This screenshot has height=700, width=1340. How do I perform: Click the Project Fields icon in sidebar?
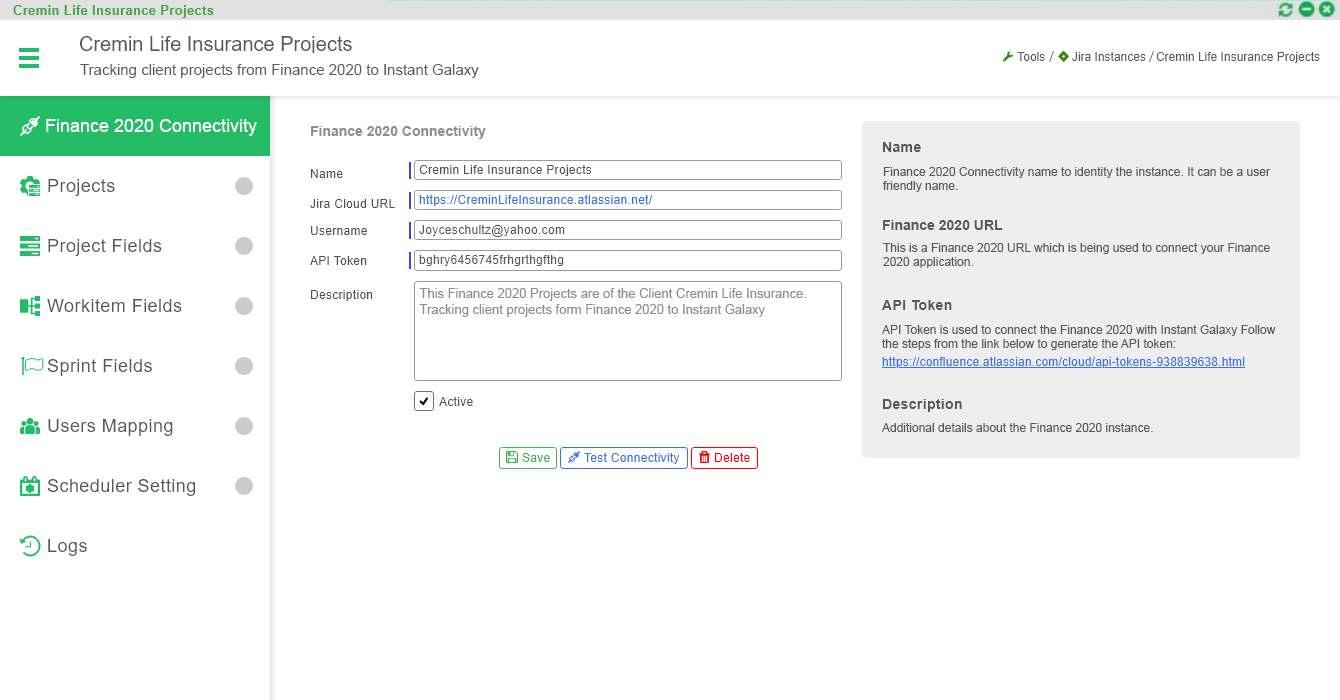point(30,246)
